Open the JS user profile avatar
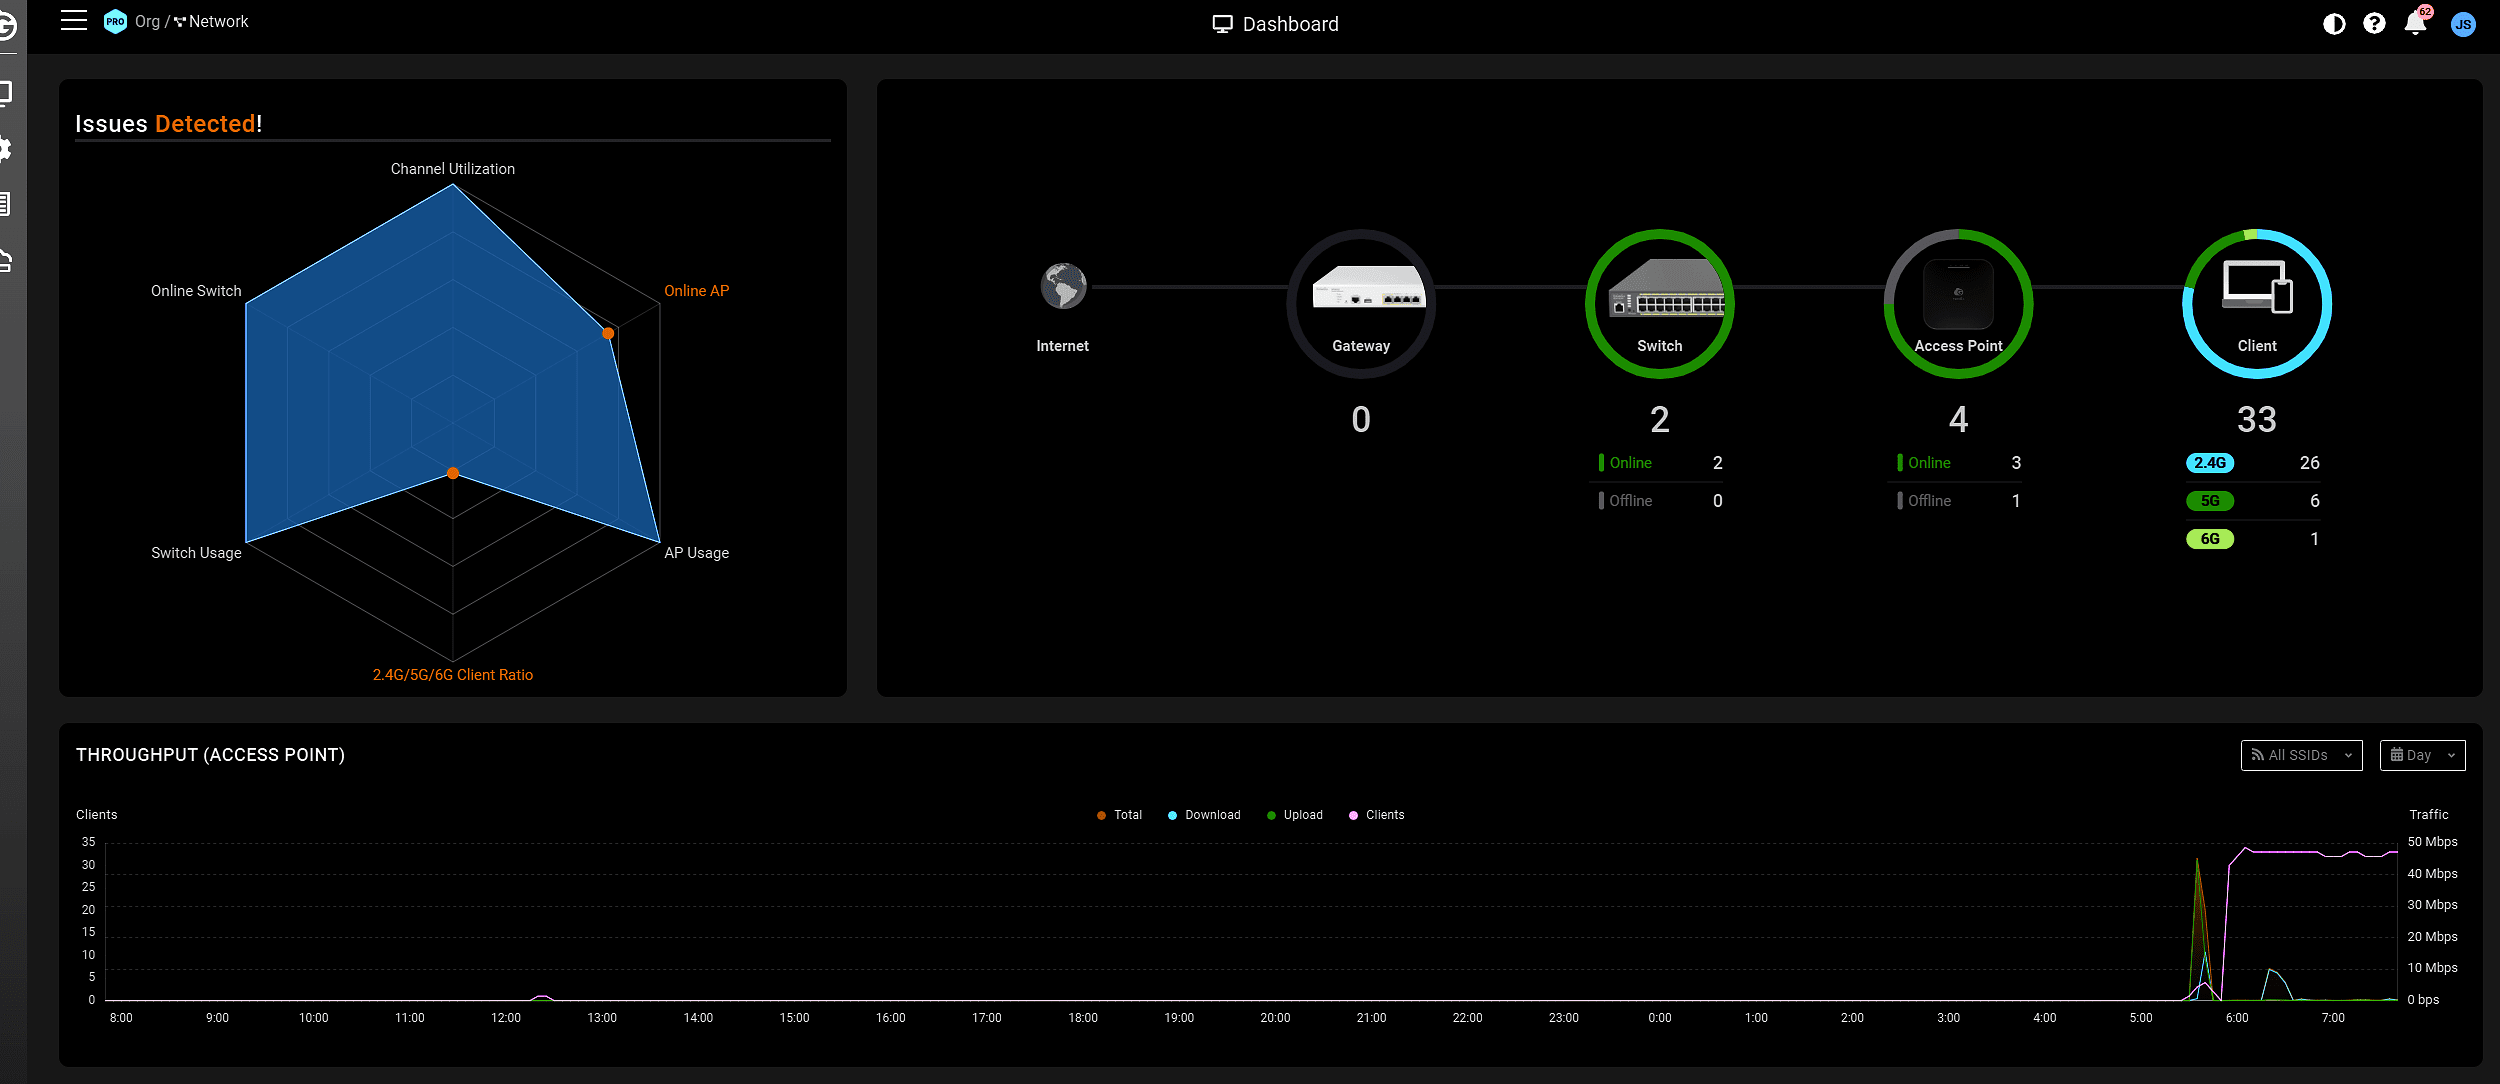 pos(2463,25)
